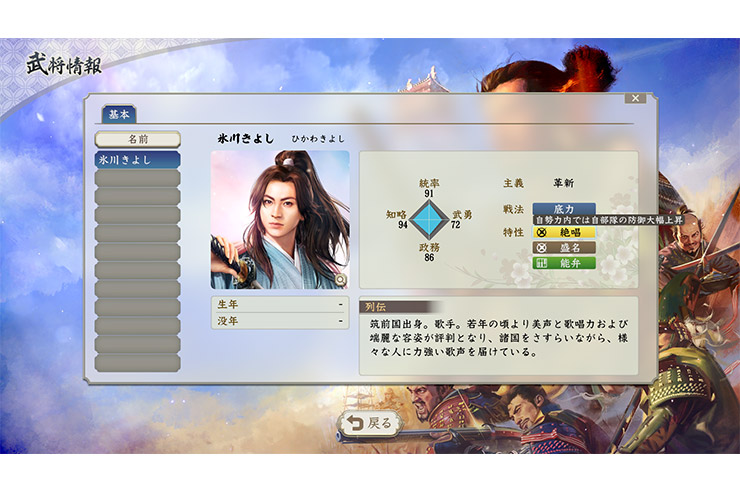This screenshot has width=740, height=493.
Task: Click the magnifier icon on the portrait
Action: point(341,280)
